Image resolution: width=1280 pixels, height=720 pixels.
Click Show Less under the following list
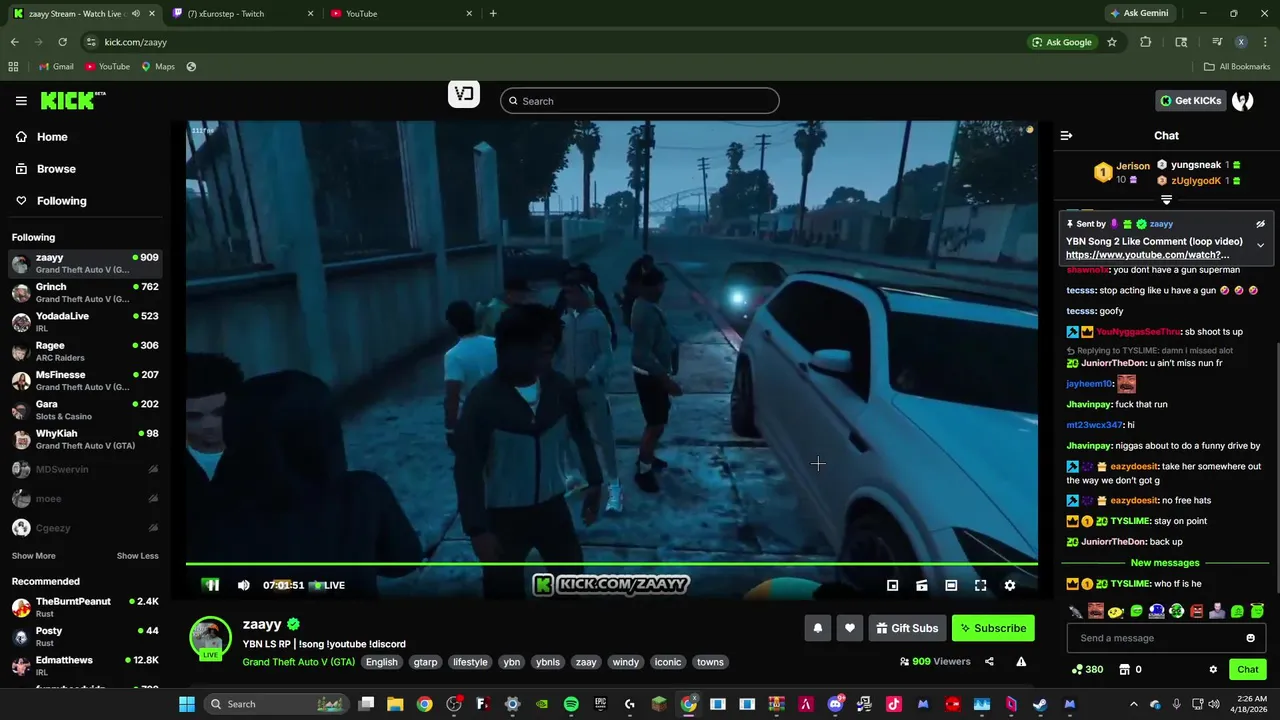click(x=137, y=556)
